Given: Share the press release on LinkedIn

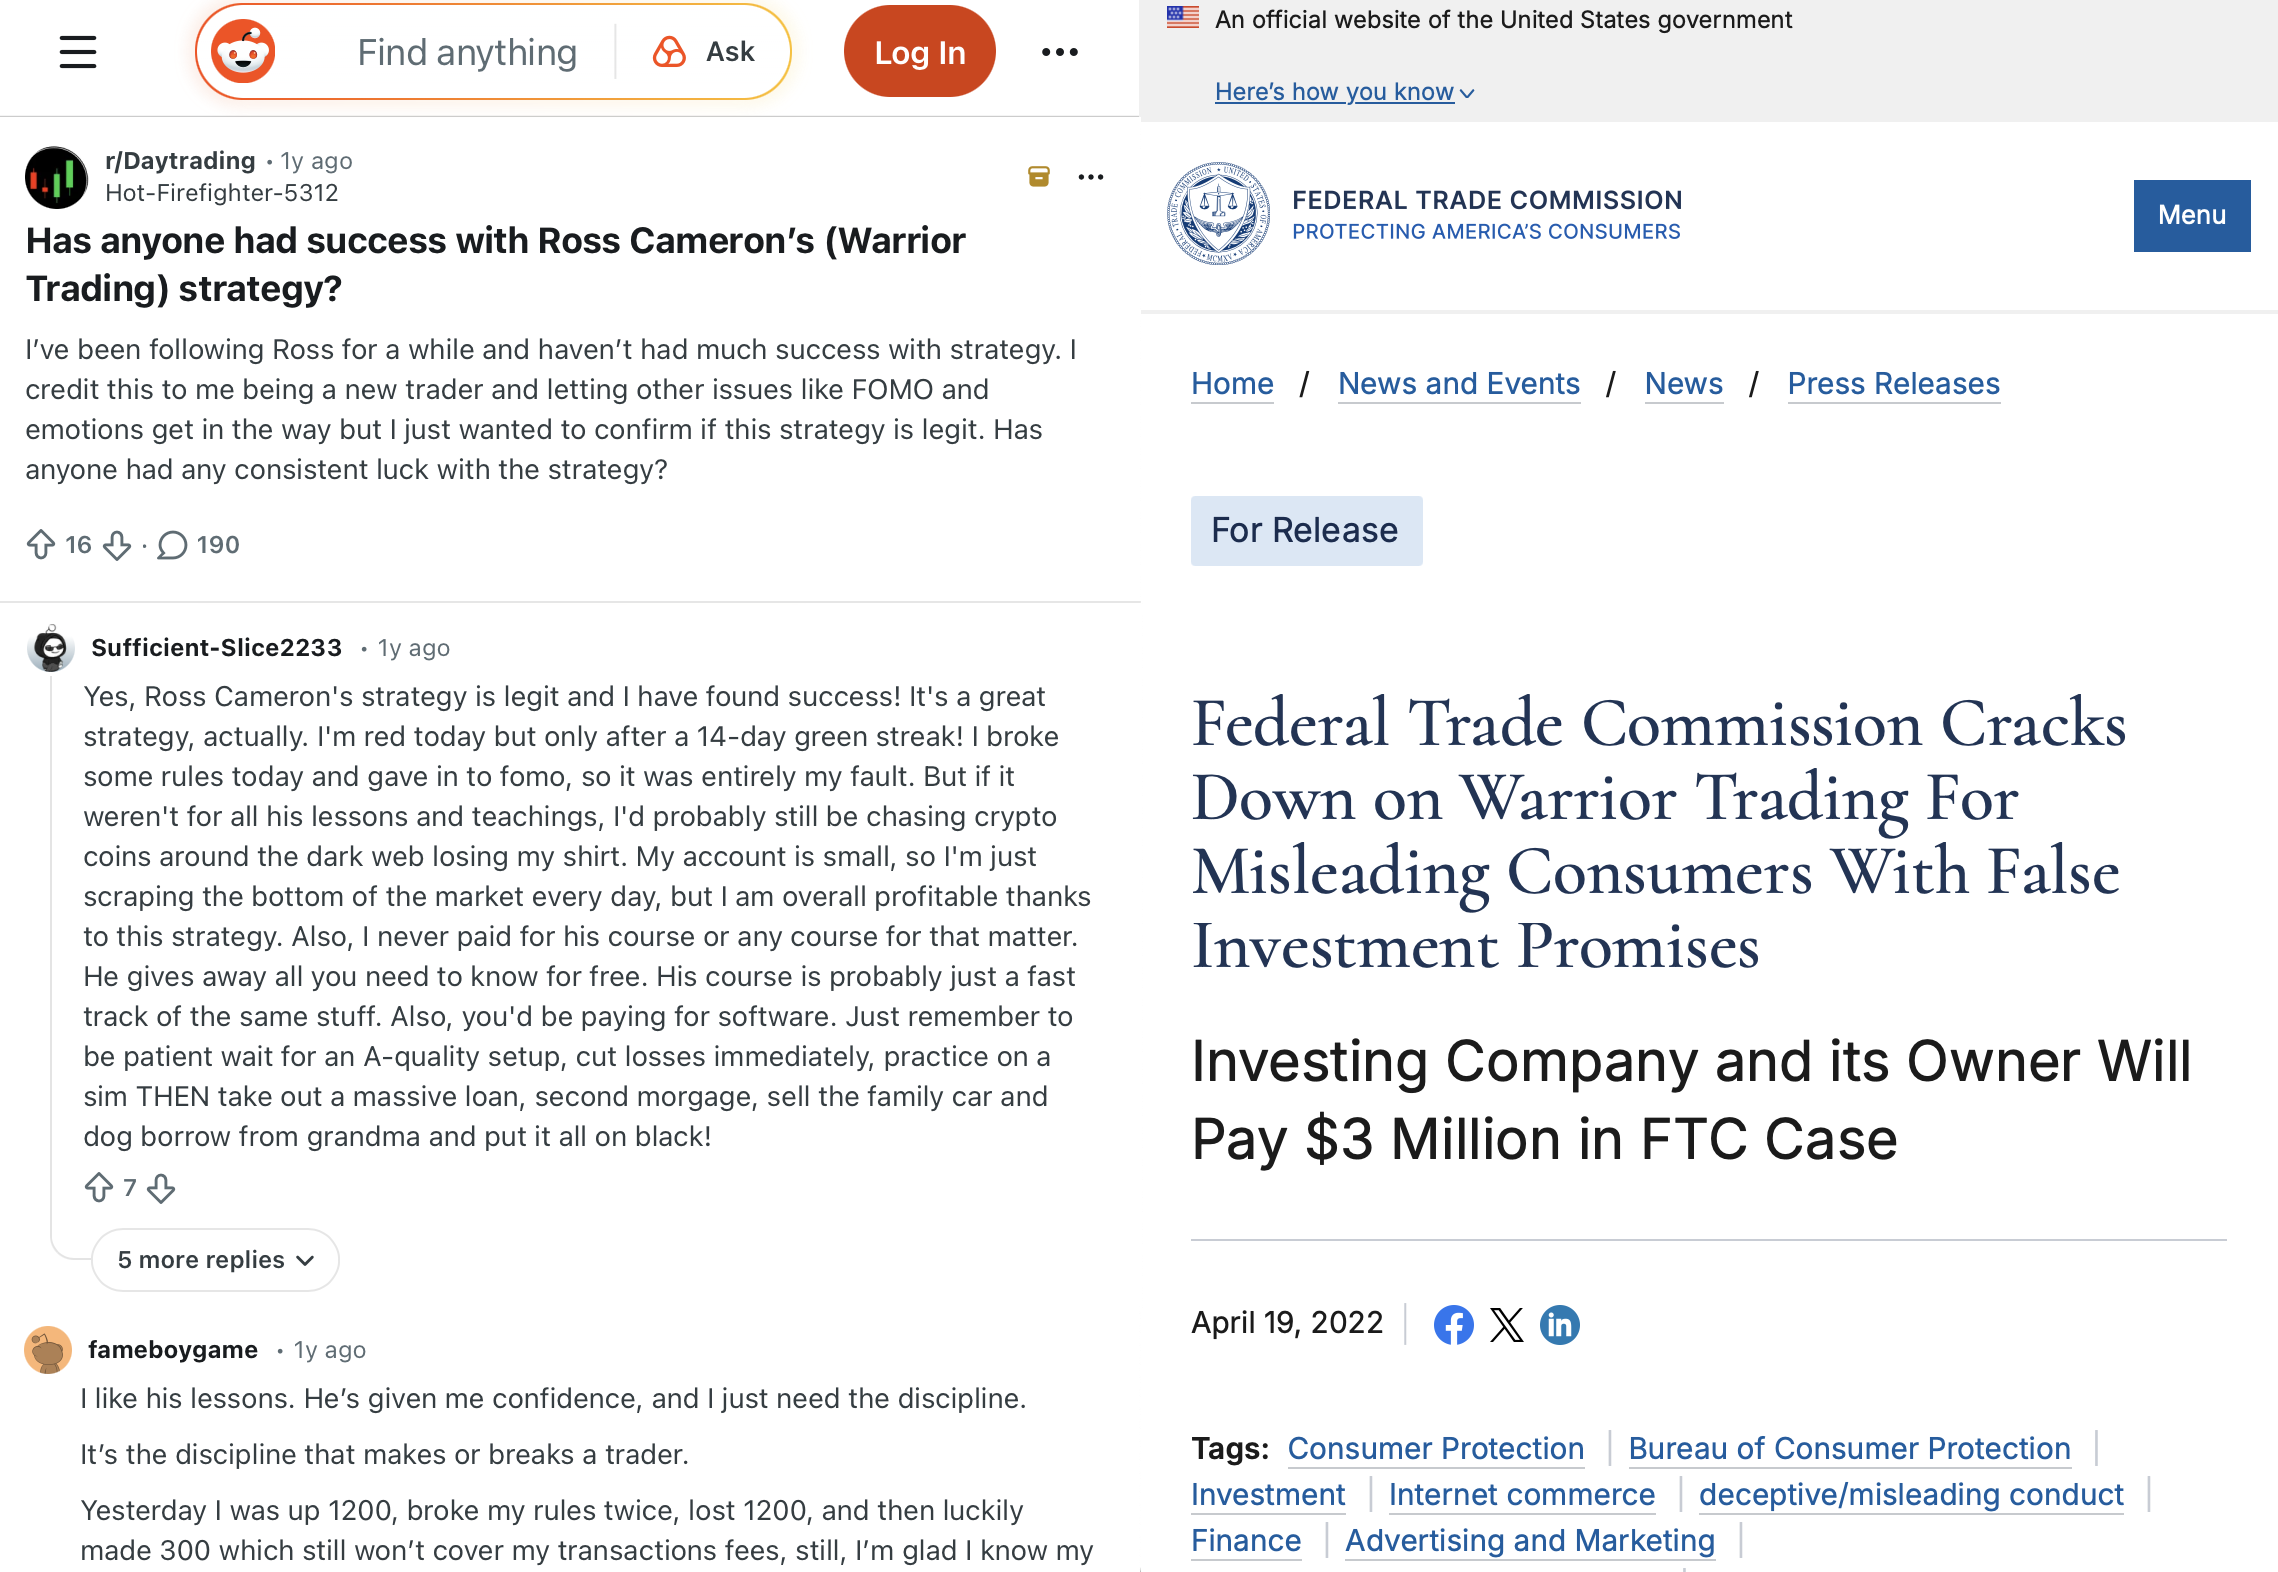Looking at the screenshot, I should click(x=1559, y=1325).
